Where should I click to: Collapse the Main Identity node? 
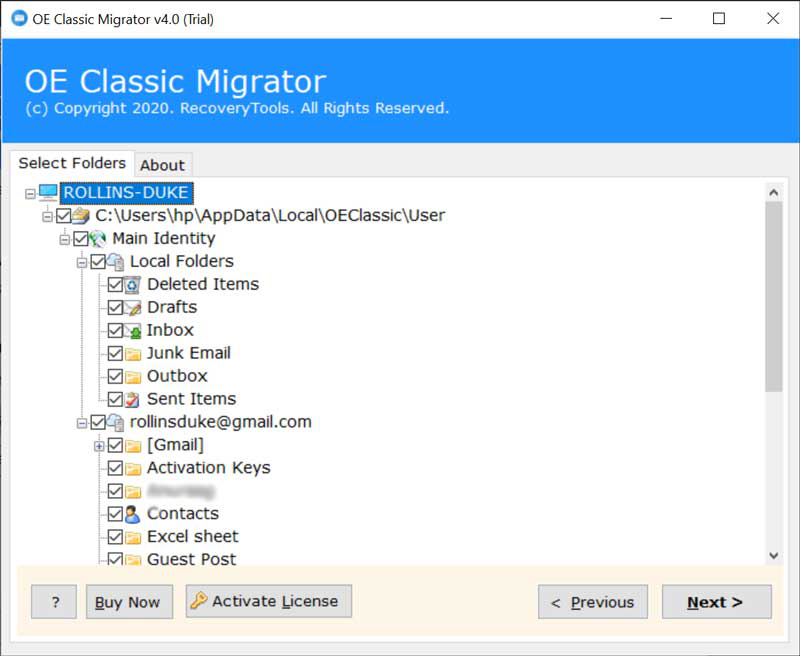pyautogui.click(x=65, y=239)
